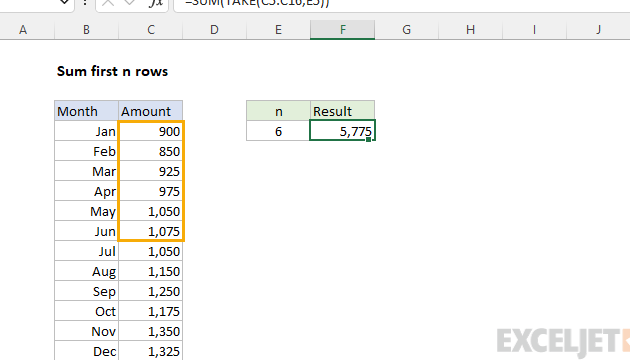
Task: Select column G header
Action: click(x=407, y=30)
